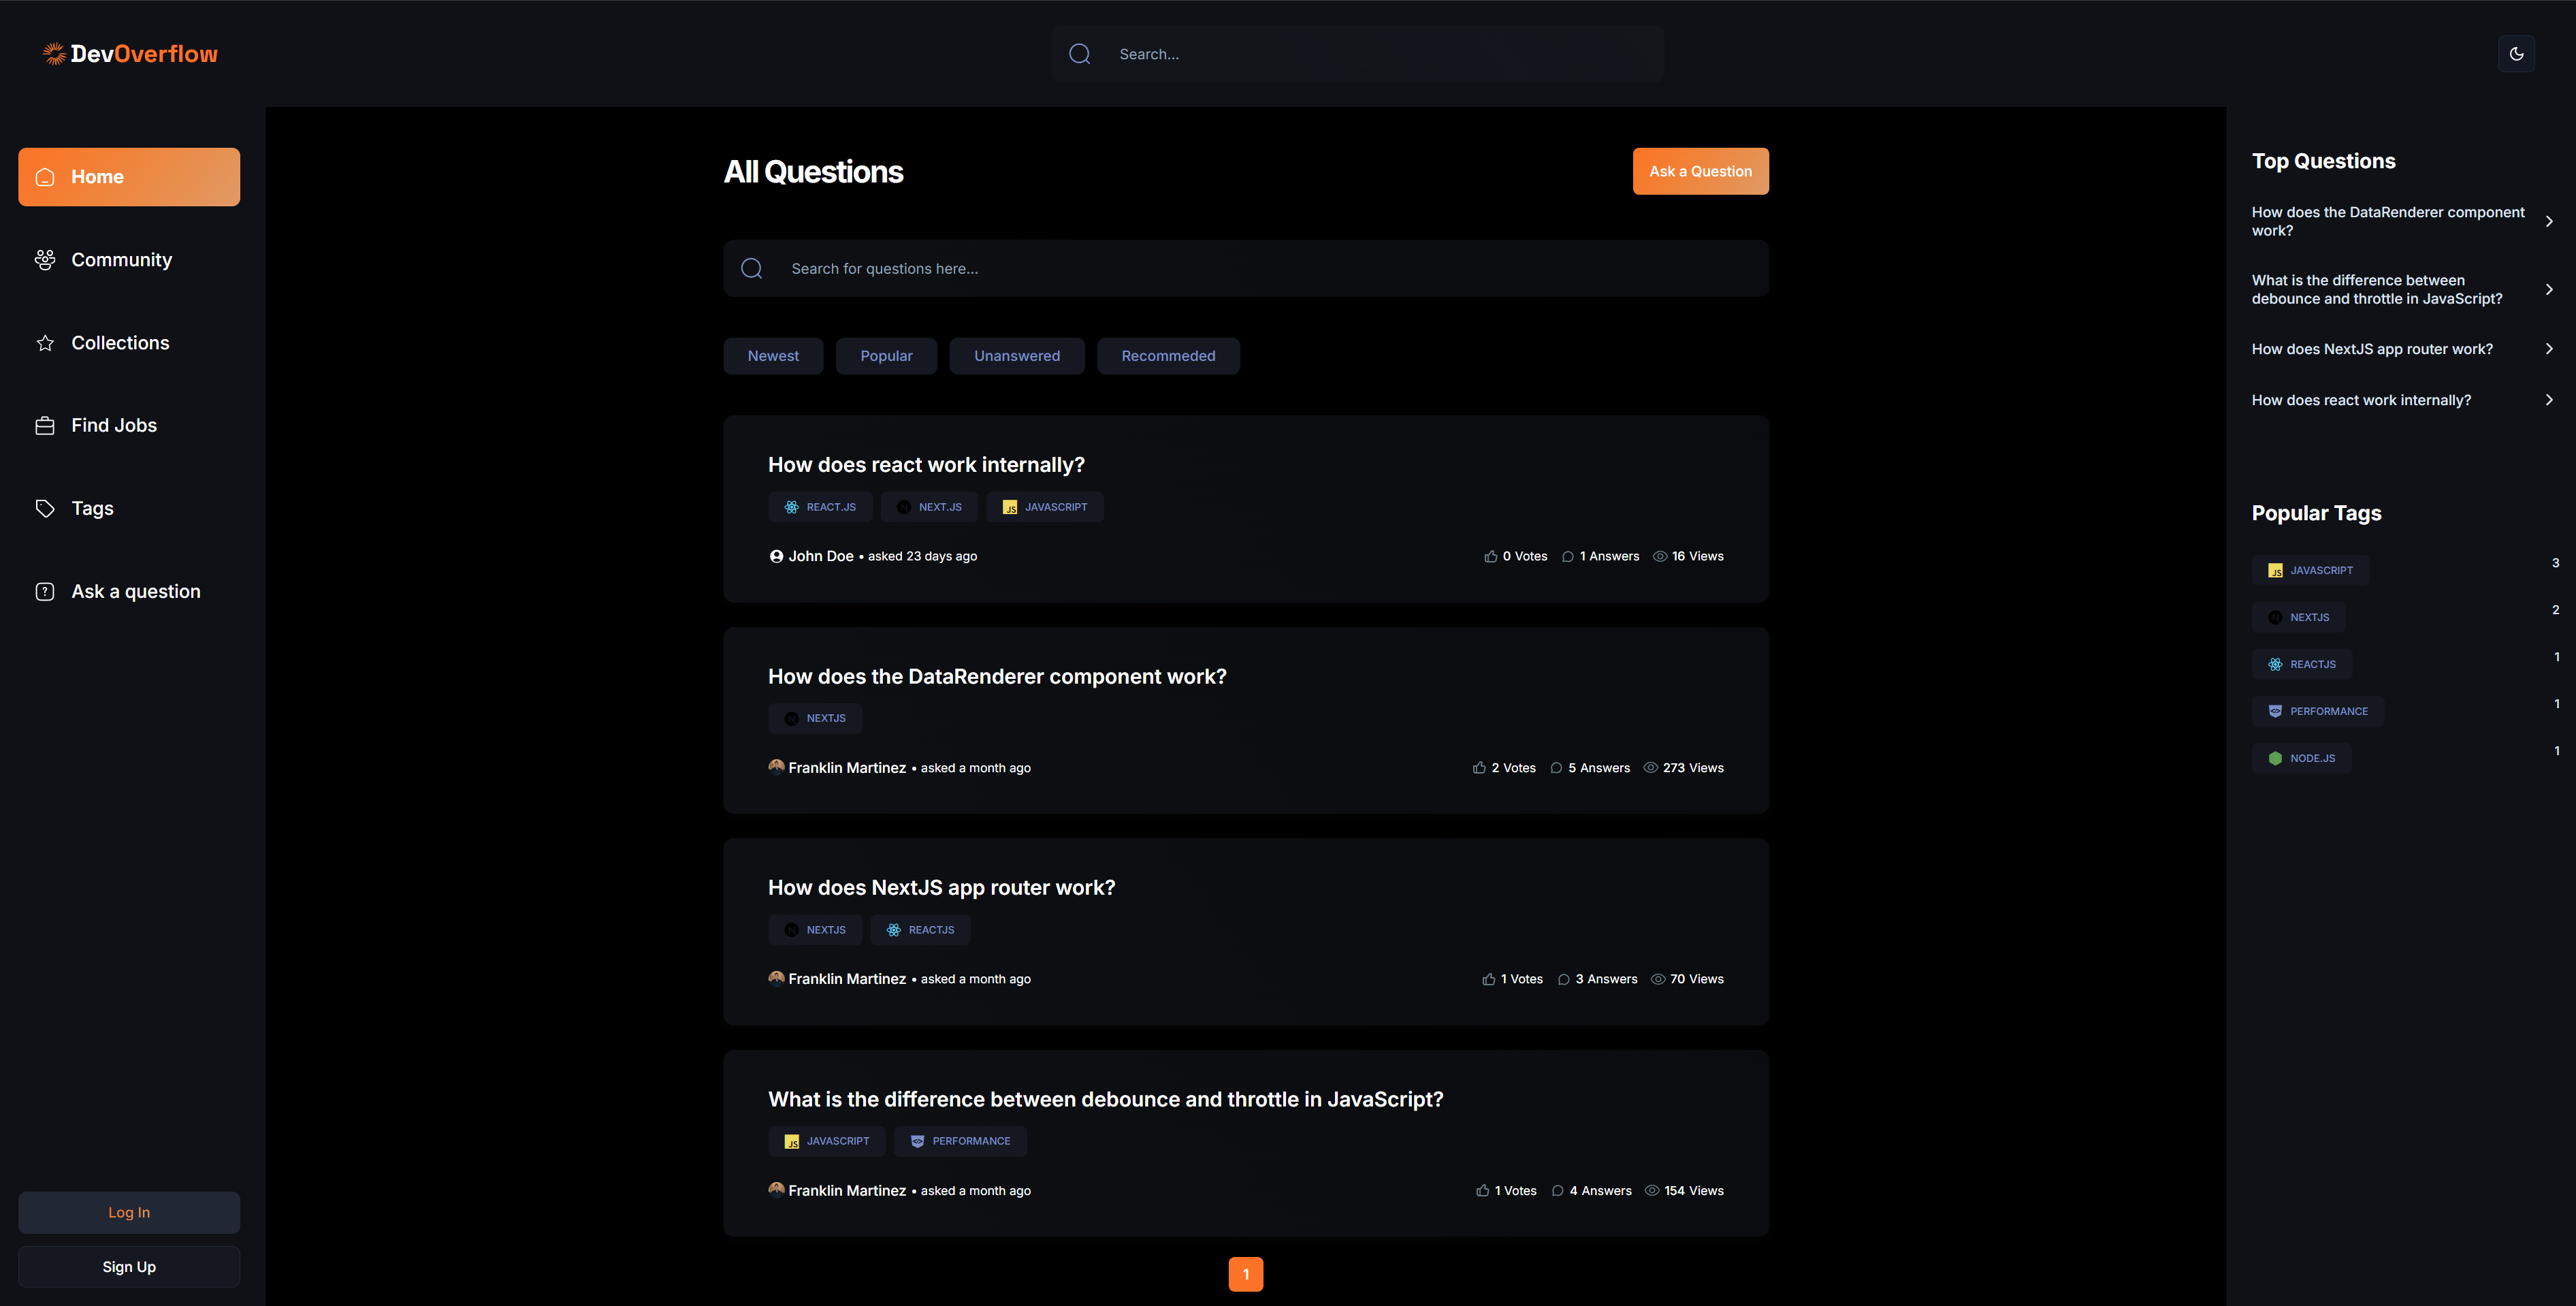Click the JAVASCRIPT tag in Popular Tags
Image resolution: width=2576 pixels, height=1306 pixels.
pyautogui.click(x=2310, y=570)
